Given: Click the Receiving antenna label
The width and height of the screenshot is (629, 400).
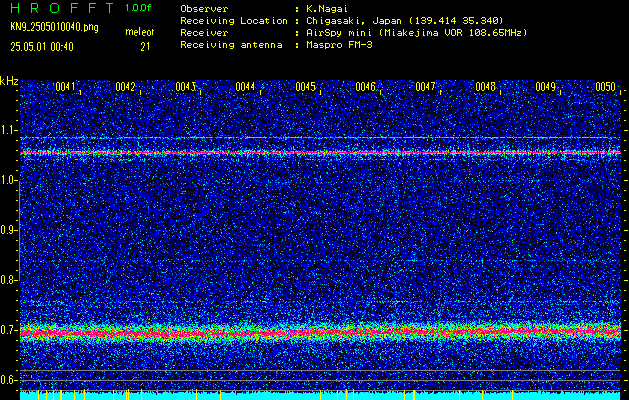Looking at the screenshot, I should click(x=231, y=45).
